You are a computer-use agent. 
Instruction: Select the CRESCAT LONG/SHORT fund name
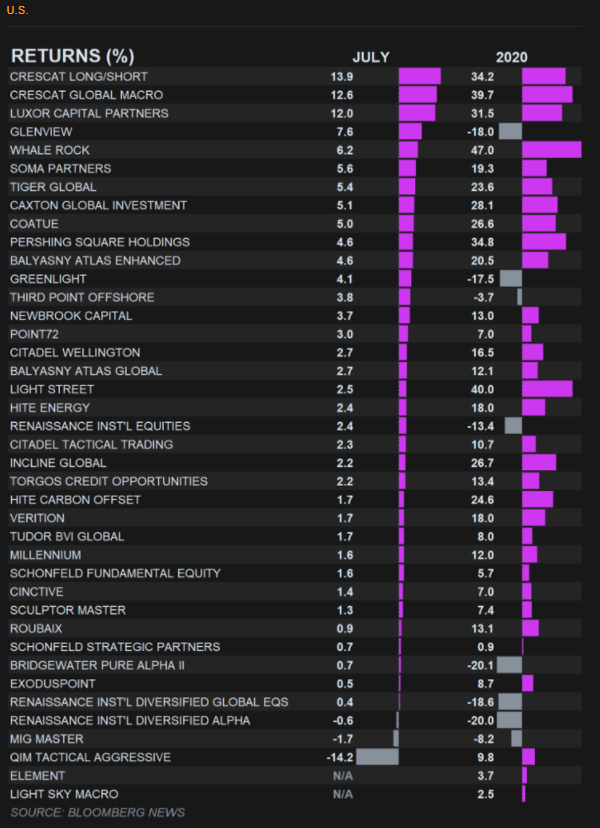79,77
